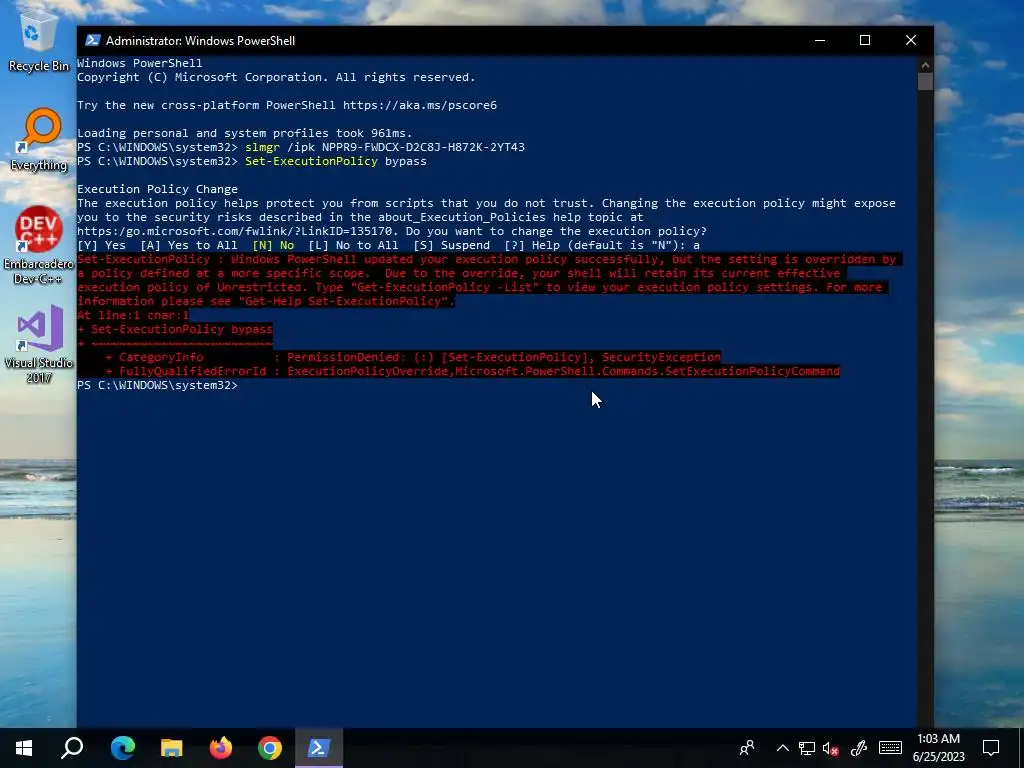Open the People icon in system tray

click(x=747, y=748)
